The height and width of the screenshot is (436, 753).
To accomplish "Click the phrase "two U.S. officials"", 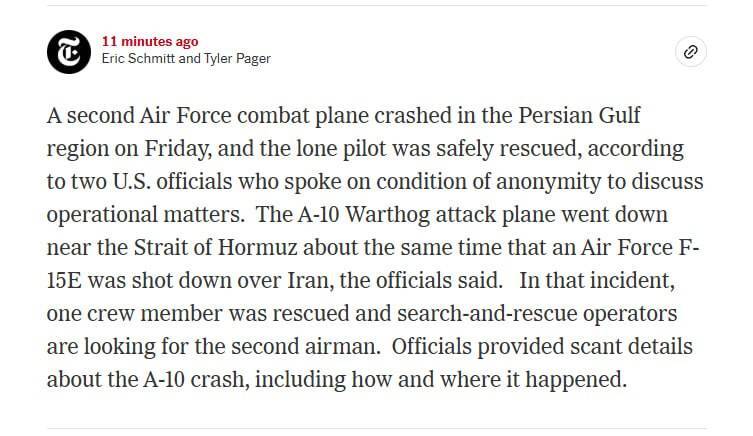I will pyautogui.click(x=140, y=182).
